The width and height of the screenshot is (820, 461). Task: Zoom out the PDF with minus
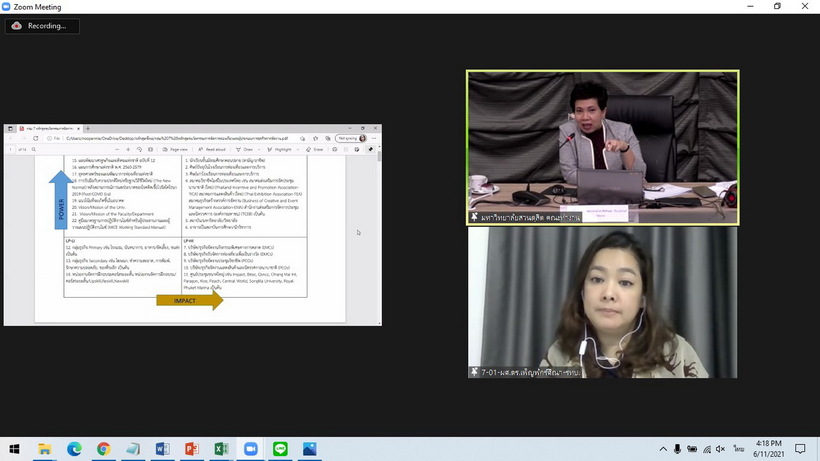click(x=117, y=149)
